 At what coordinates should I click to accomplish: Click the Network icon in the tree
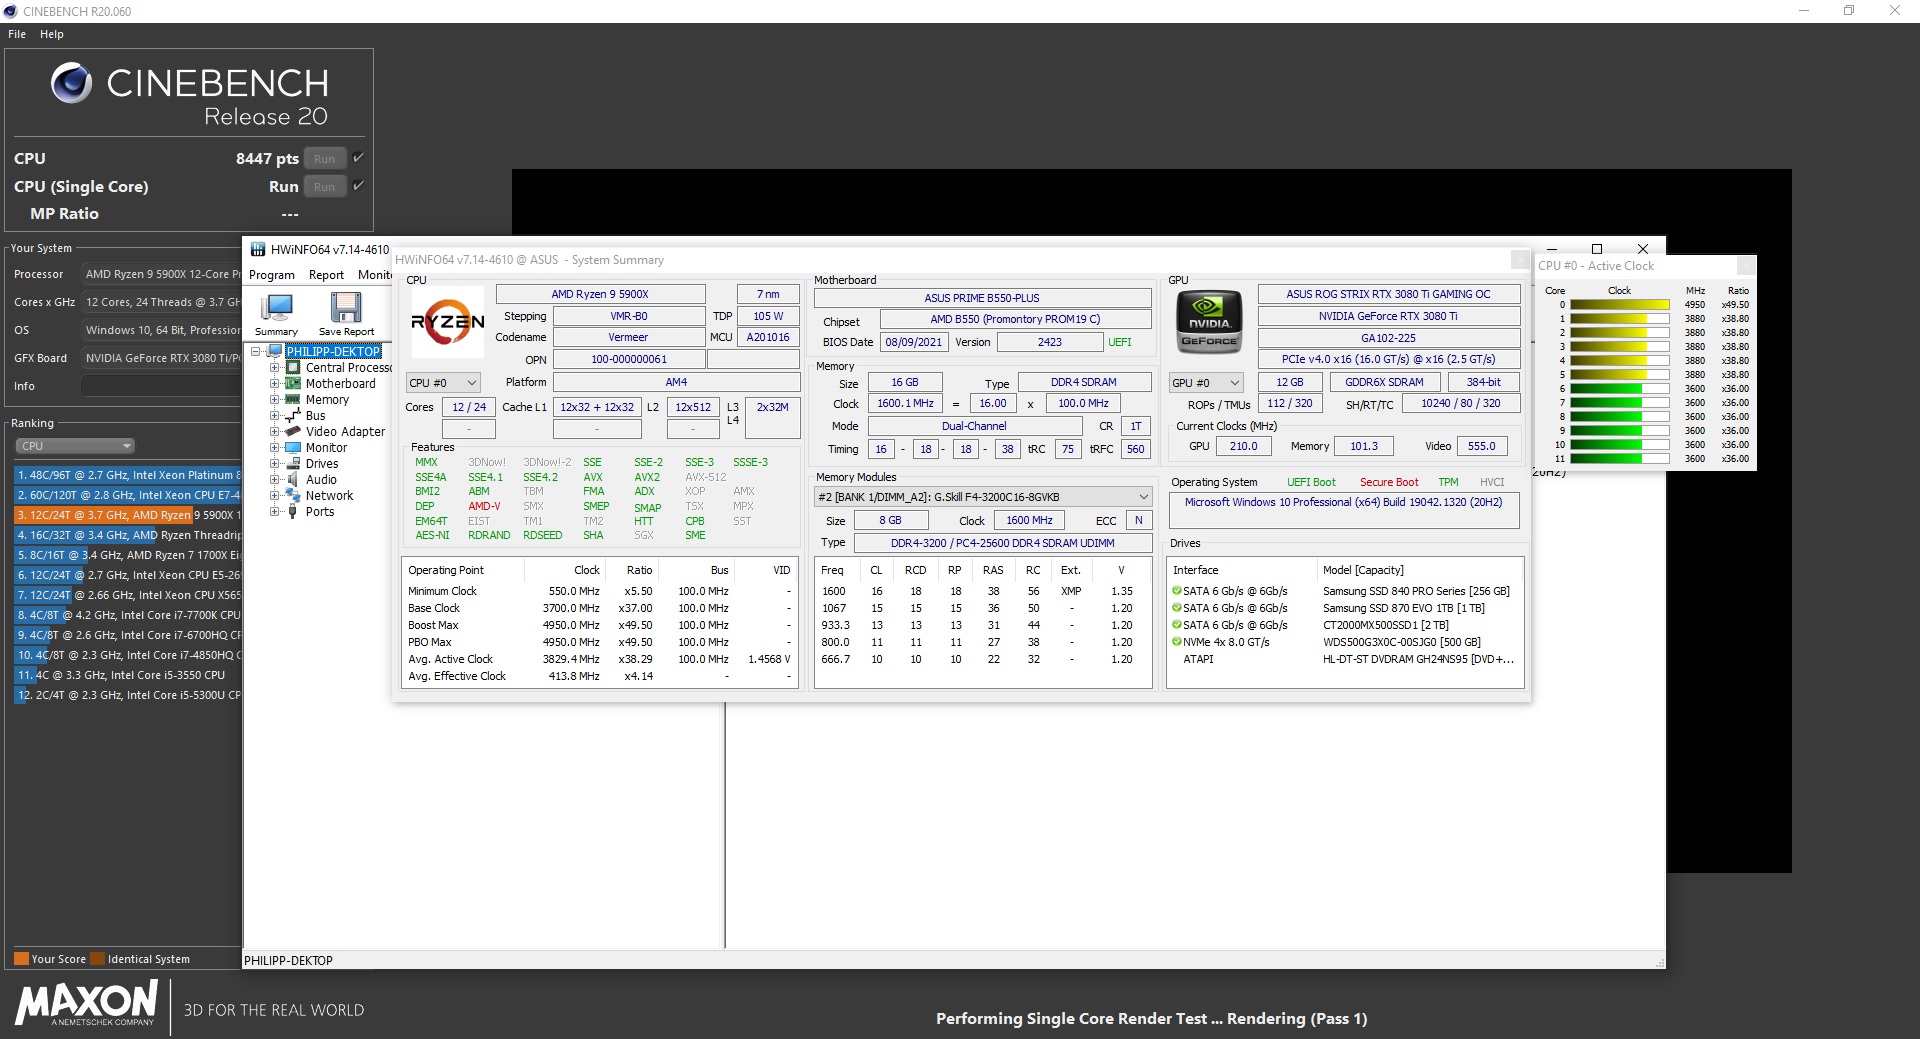[x=293, y=495]
